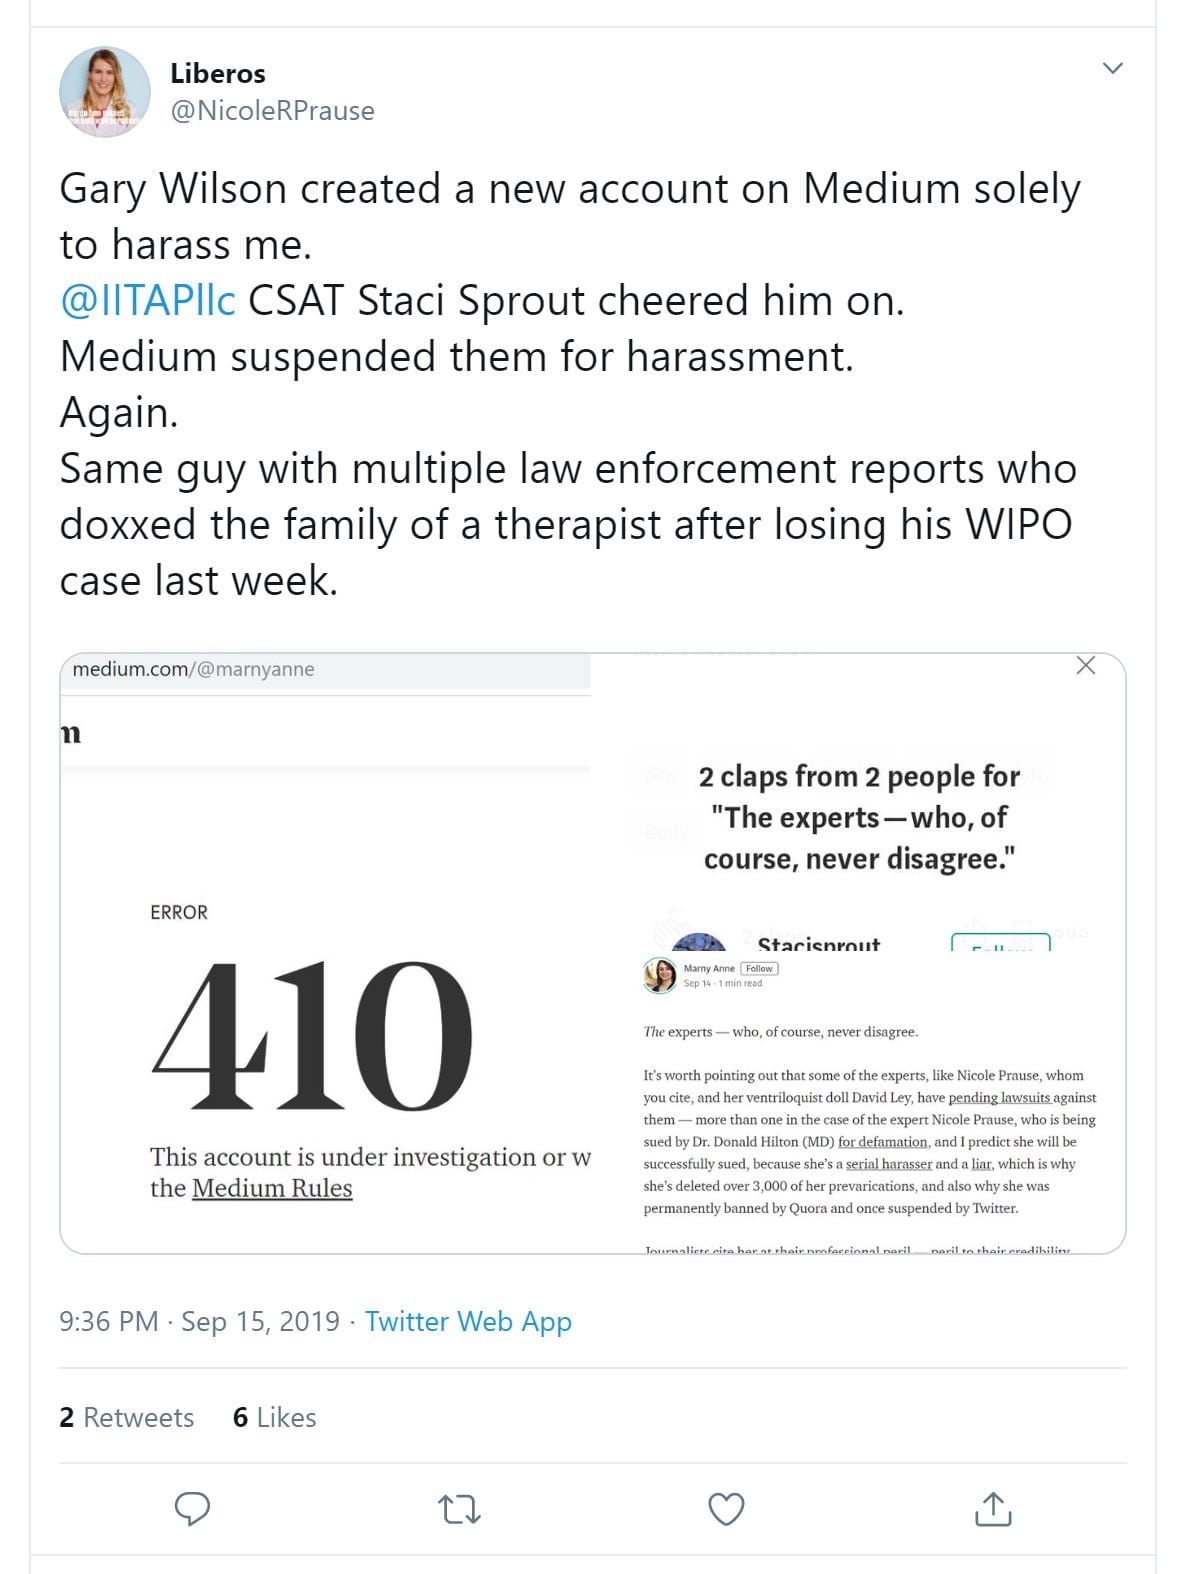Click the Liberos profile avatar

105,92
